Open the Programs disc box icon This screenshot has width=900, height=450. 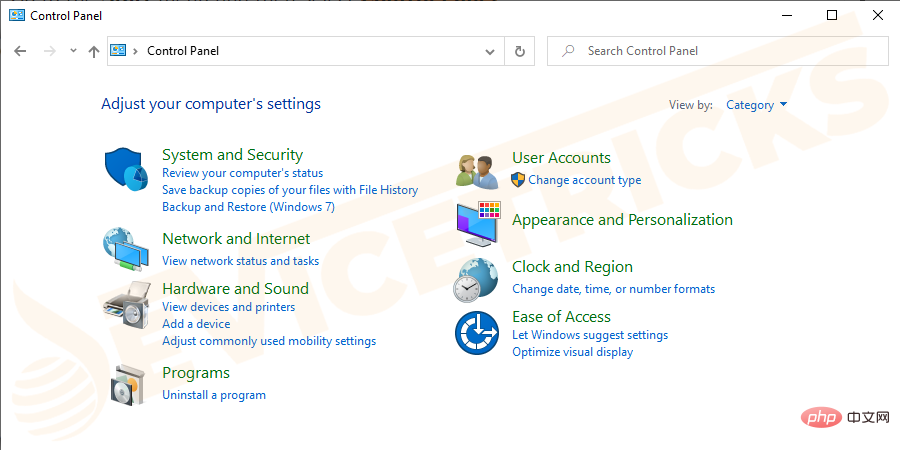[127, 384]
